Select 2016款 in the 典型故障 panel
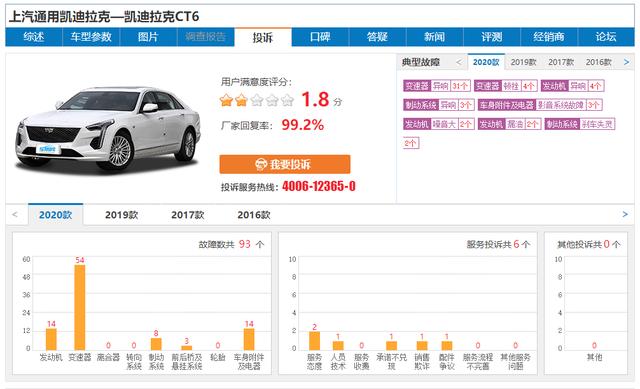This screenshot has width=640, height=389. (x=598, y=62)
